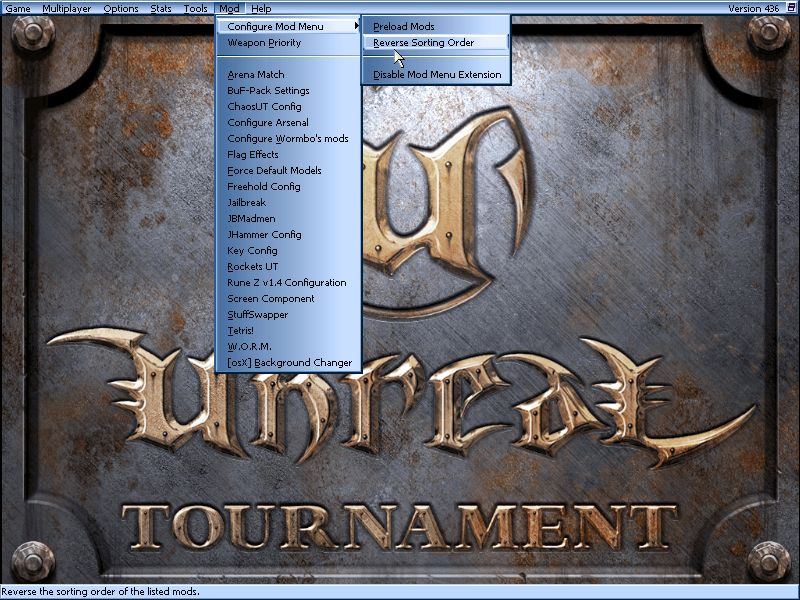Open the Multiplayer menu

67,8
